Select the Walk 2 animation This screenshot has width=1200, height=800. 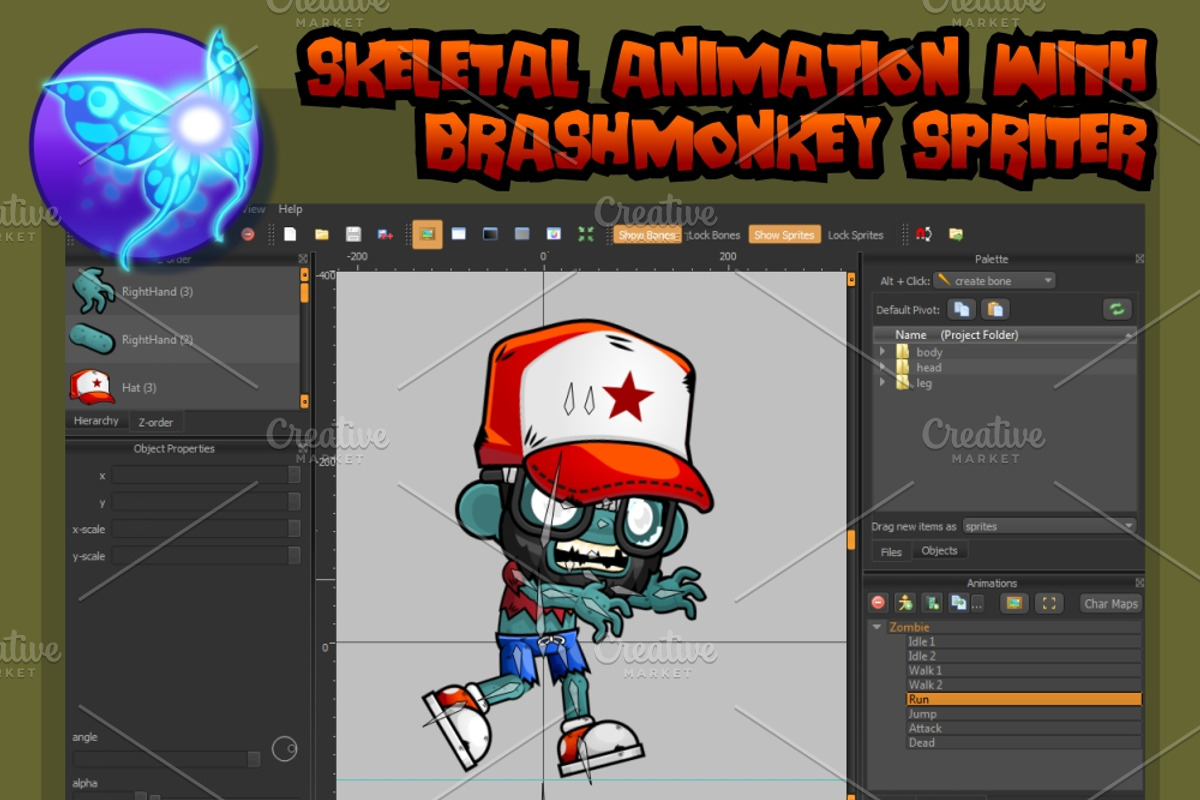tap(1023, 685)
